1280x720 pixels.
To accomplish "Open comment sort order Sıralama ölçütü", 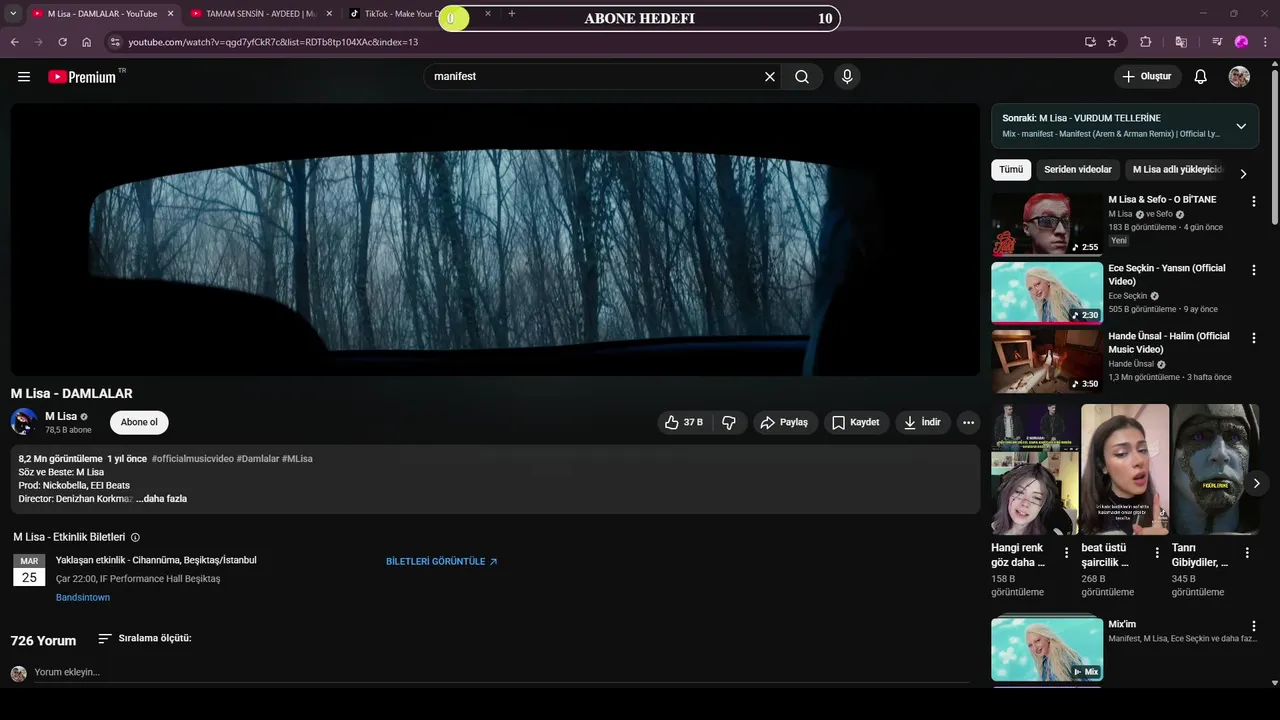I will (x=144, y=638).
